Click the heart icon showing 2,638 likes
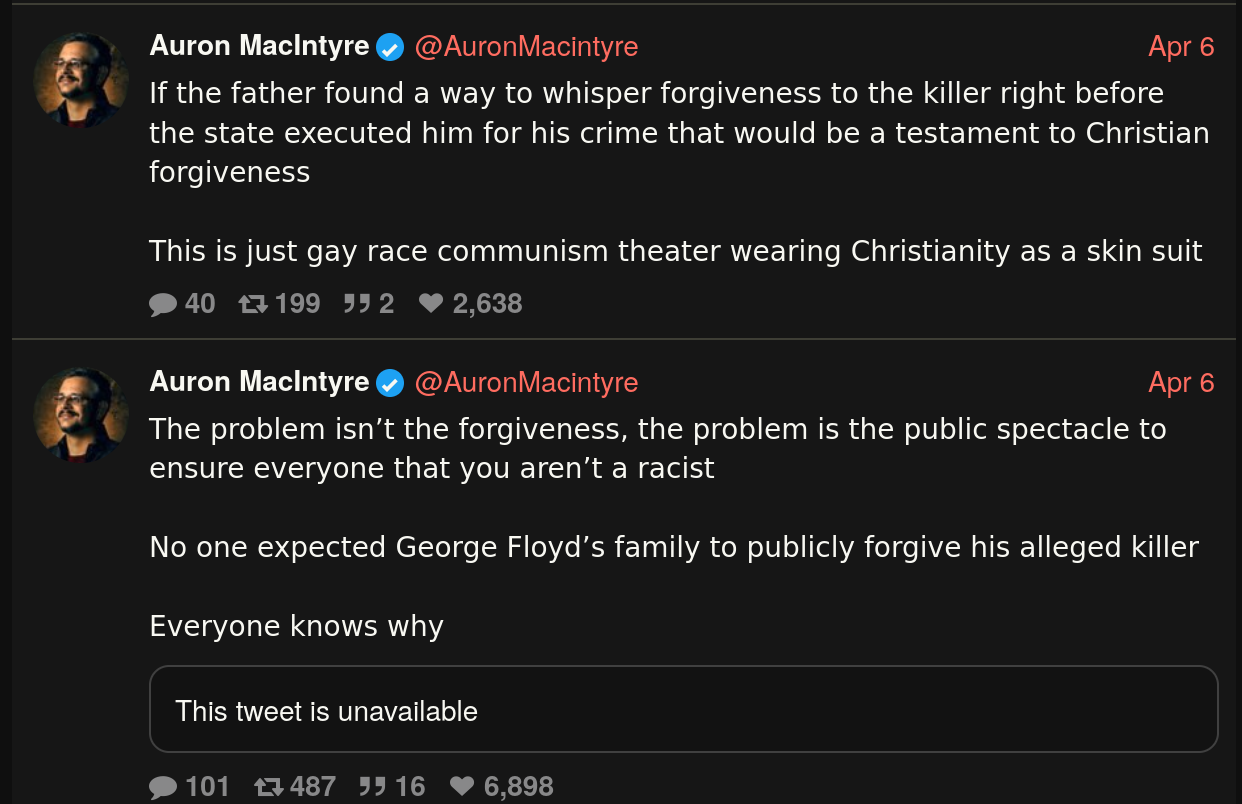The width and height of the screenshot is (1242, 804). 431,304
